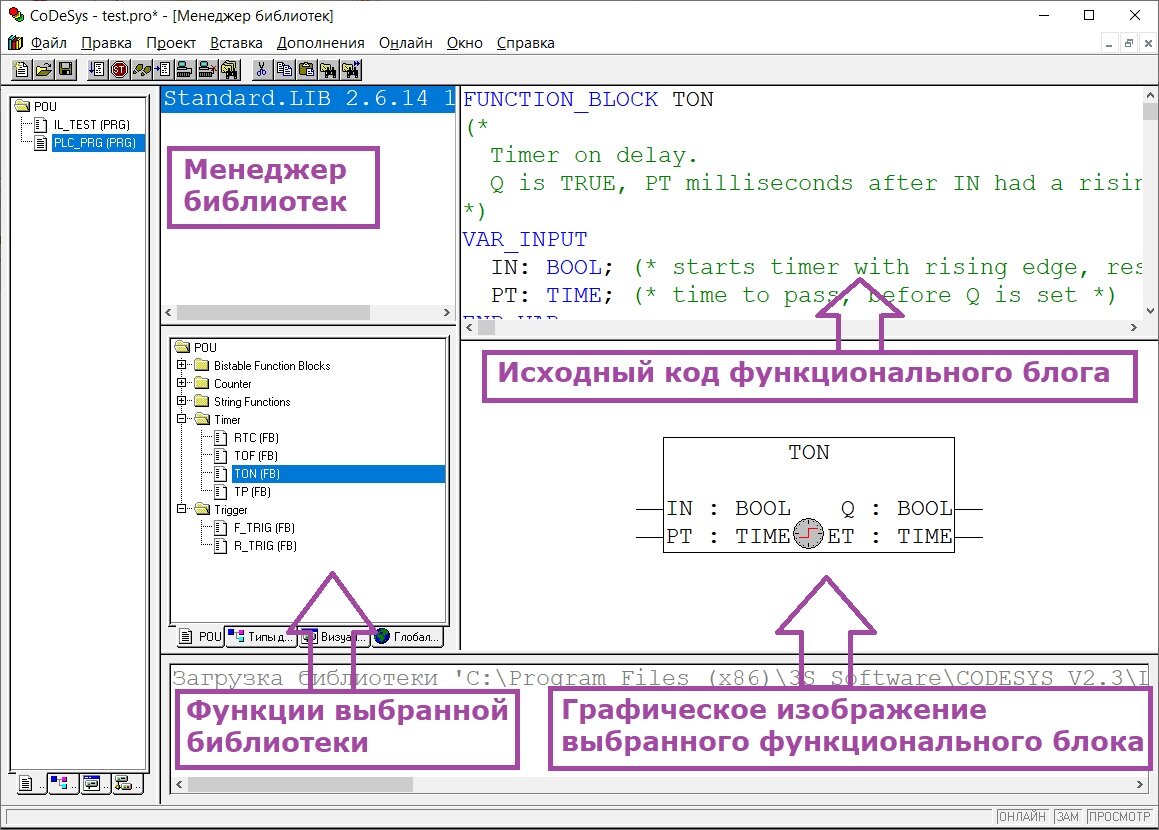Click the red ST stop icon
1159x830 pixels.
pyautogui.click(x=119, y=70)
